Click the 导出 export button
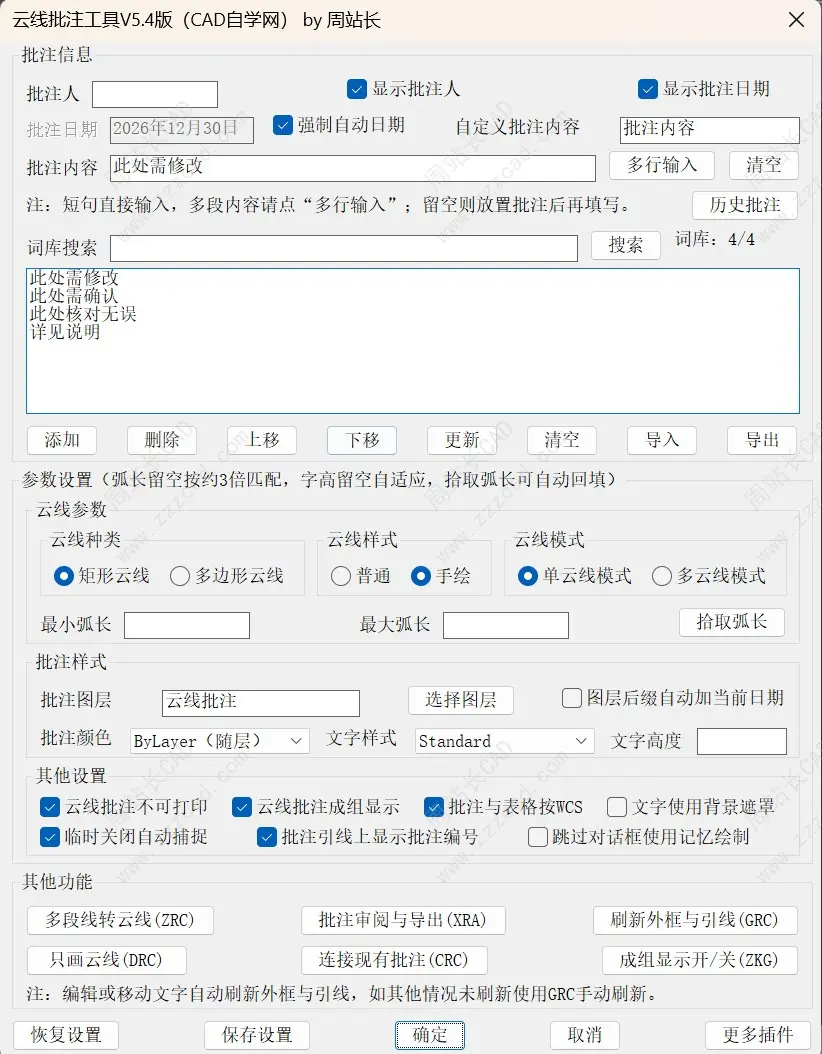The height and width of the screenshot is (1054, 822). click(762, 440)
